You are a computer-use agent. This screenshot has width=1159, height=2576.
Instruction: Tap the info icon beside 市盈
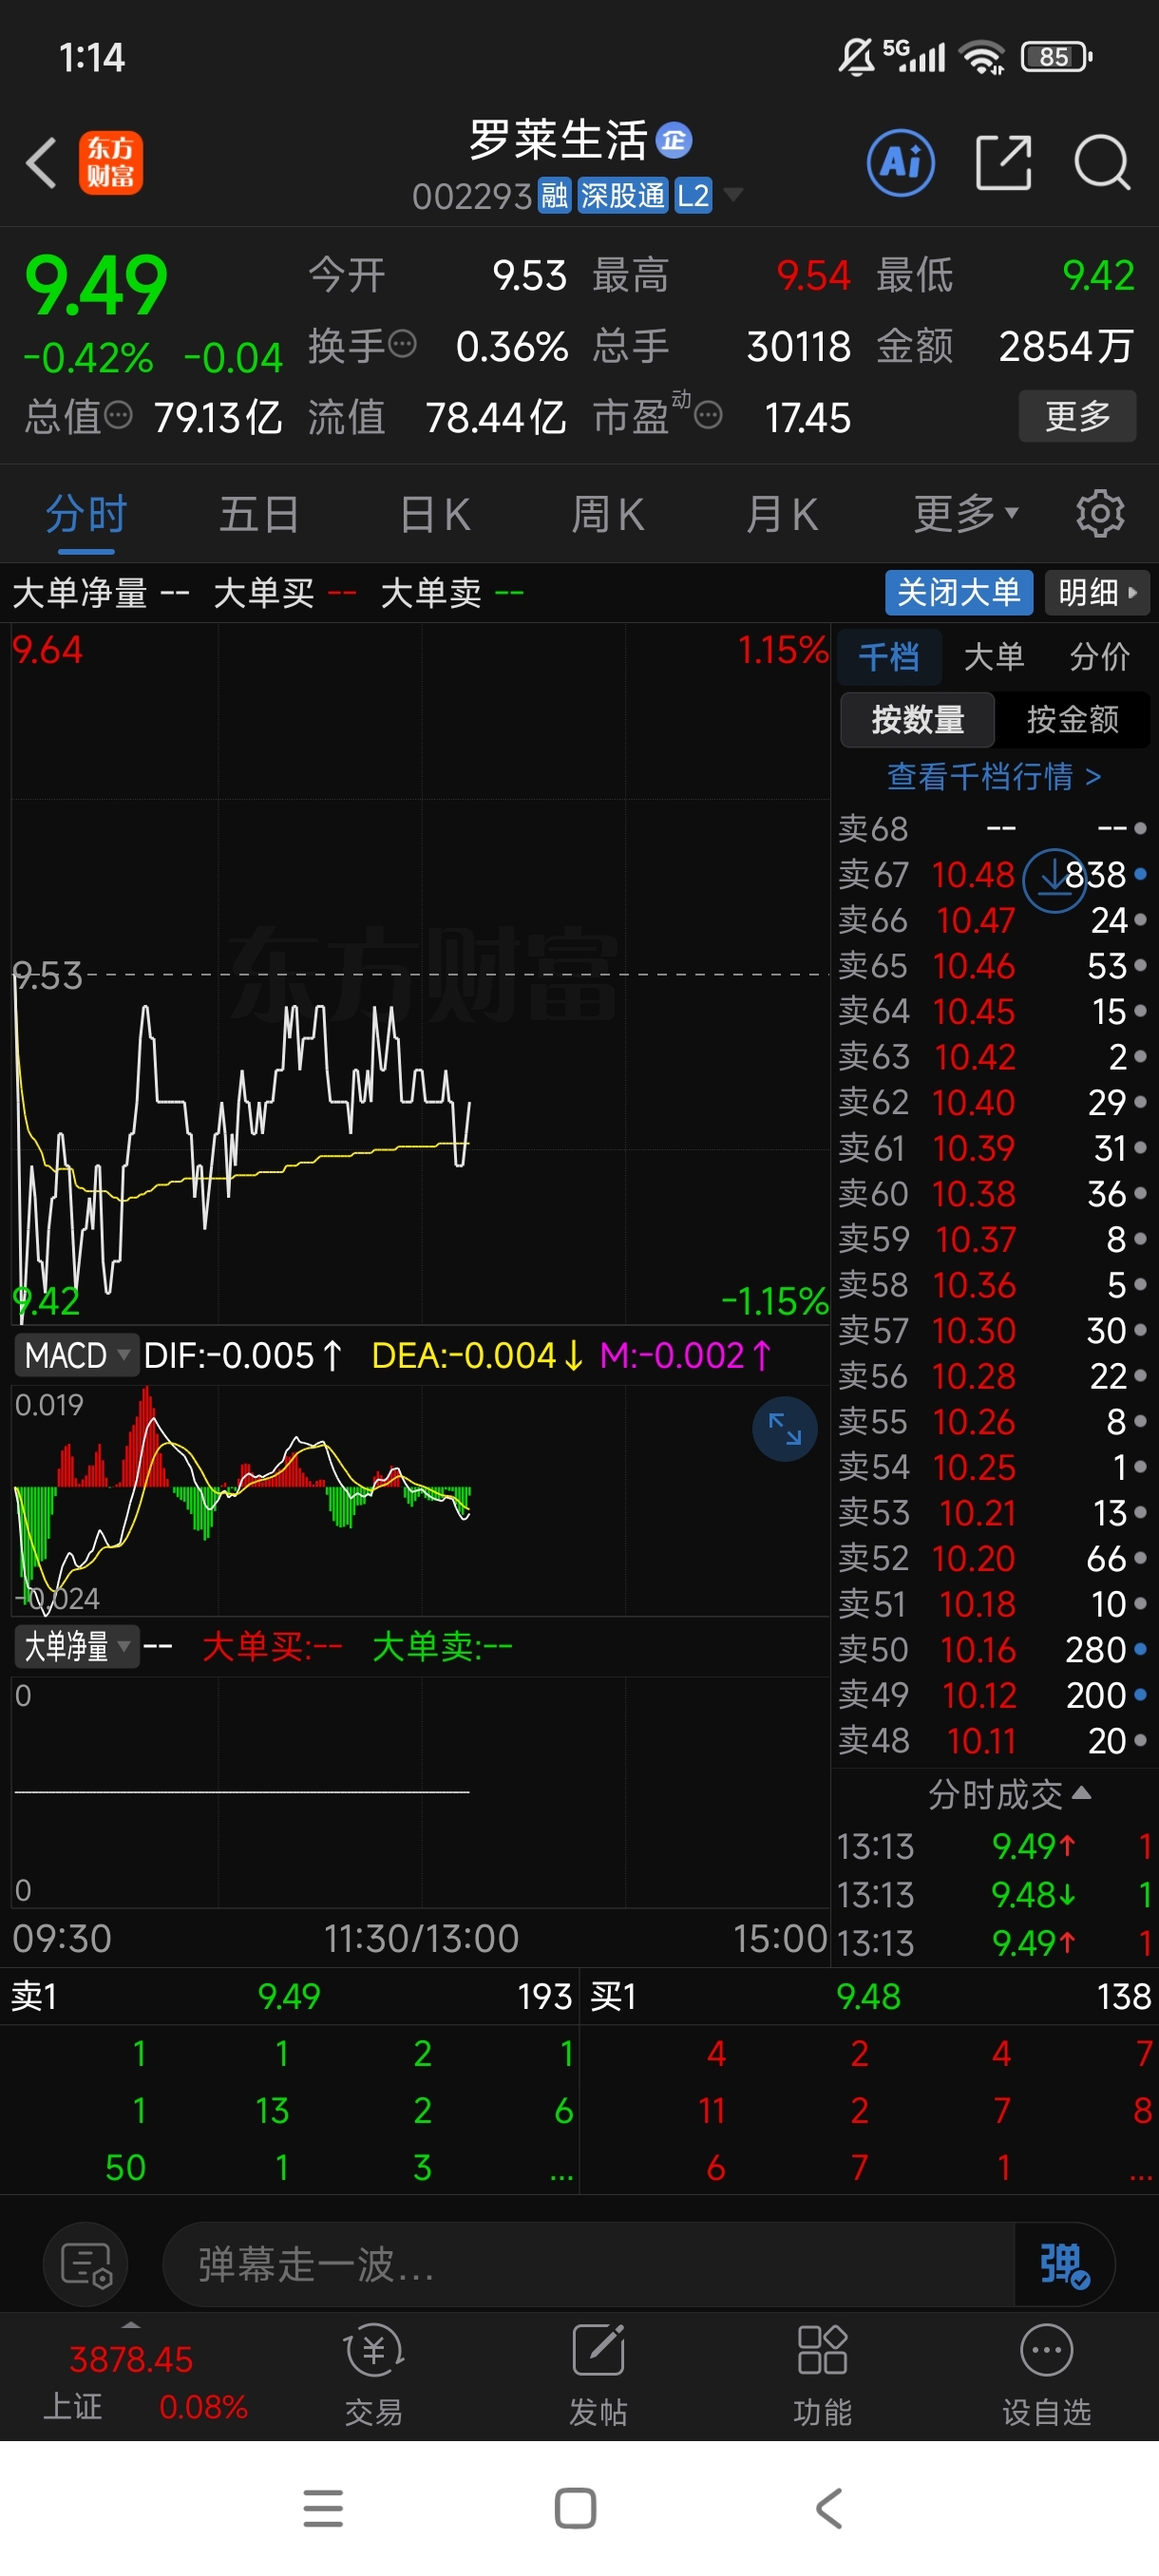[708, 415]
